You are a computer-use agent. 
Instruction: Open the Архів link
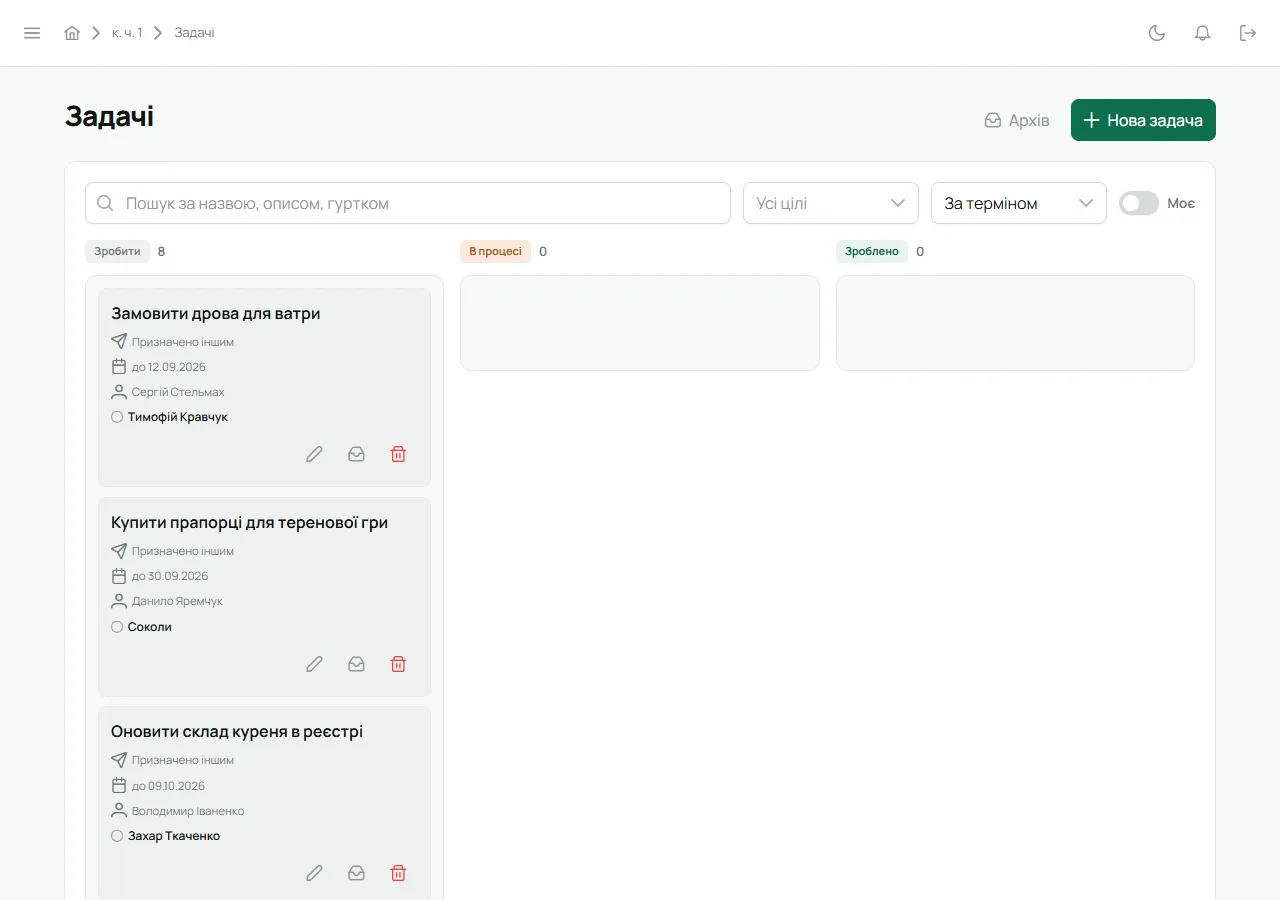[1017, 120]
